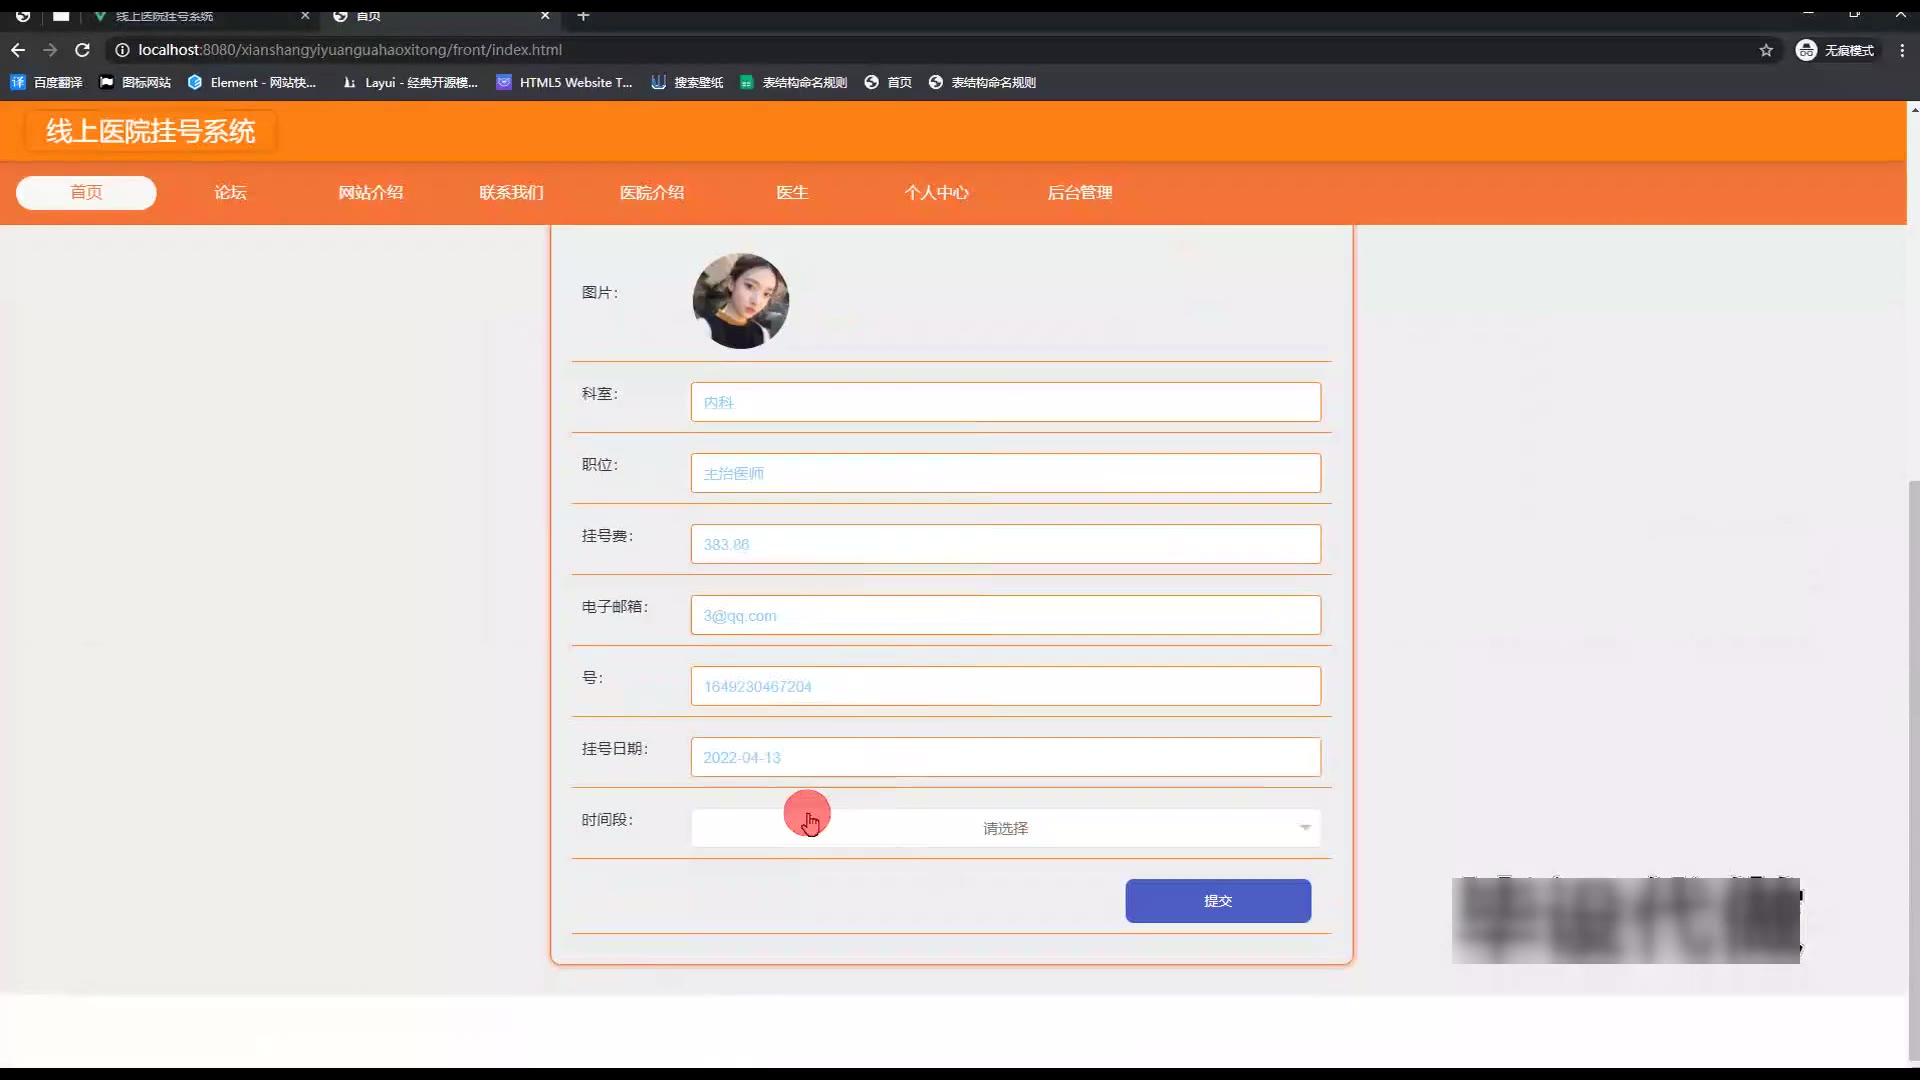Reload the page with the refresh icon
Viewport: 1920px width, 1080px height.
83,50
